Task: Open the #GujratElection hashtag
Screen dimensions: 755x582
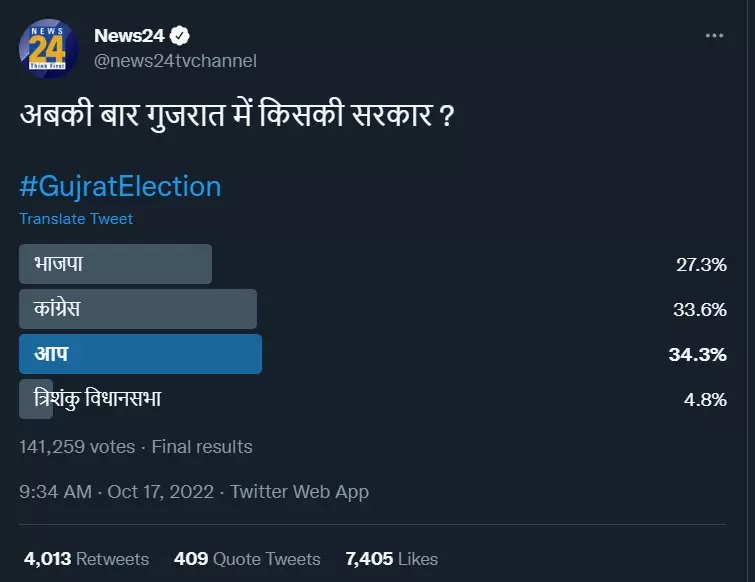Action: pyautogui.click(x=120, y=187)
